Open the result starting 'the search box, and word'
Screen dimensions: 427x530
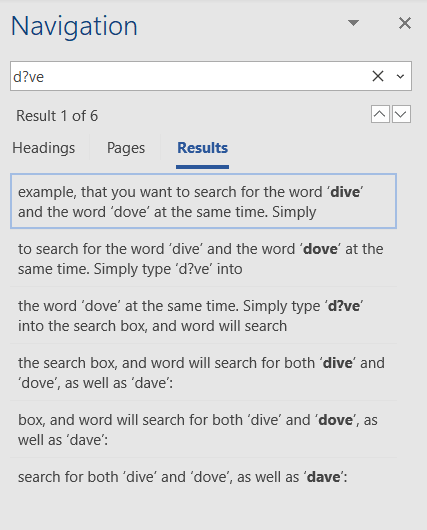click(x=203, y=373)
